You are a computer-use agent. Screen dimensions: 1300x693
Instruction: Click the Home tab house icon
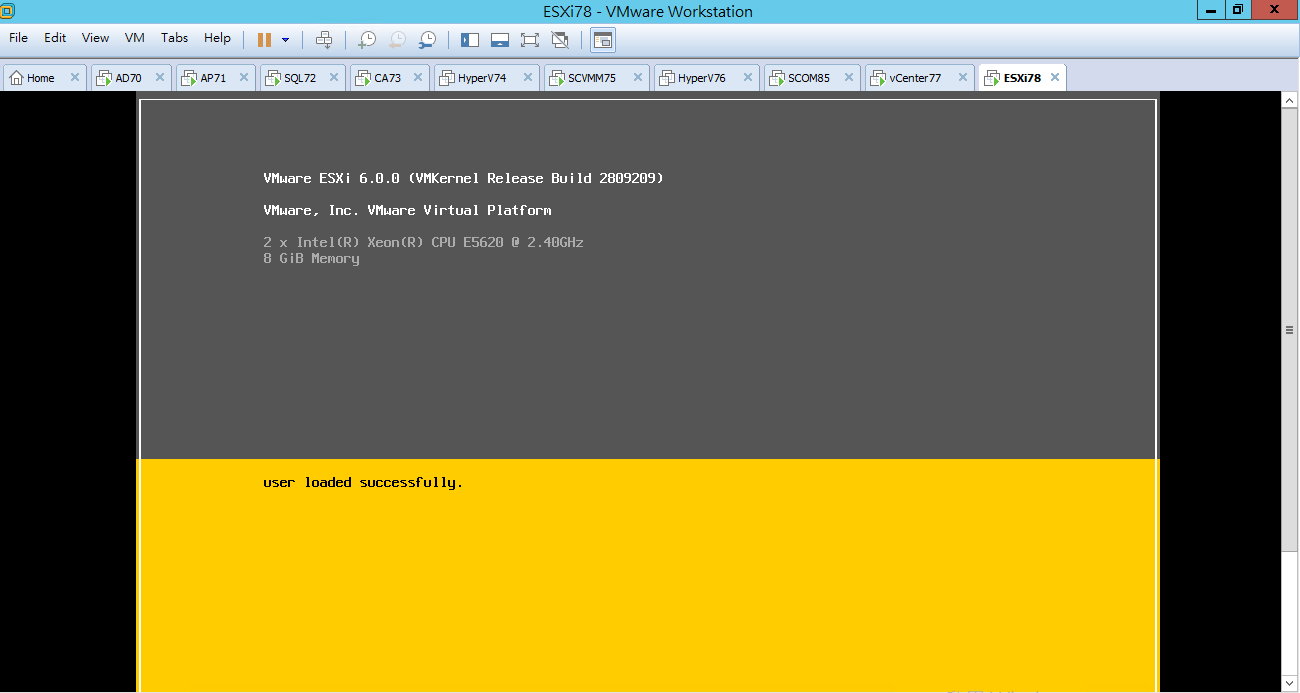pos(17,78)
